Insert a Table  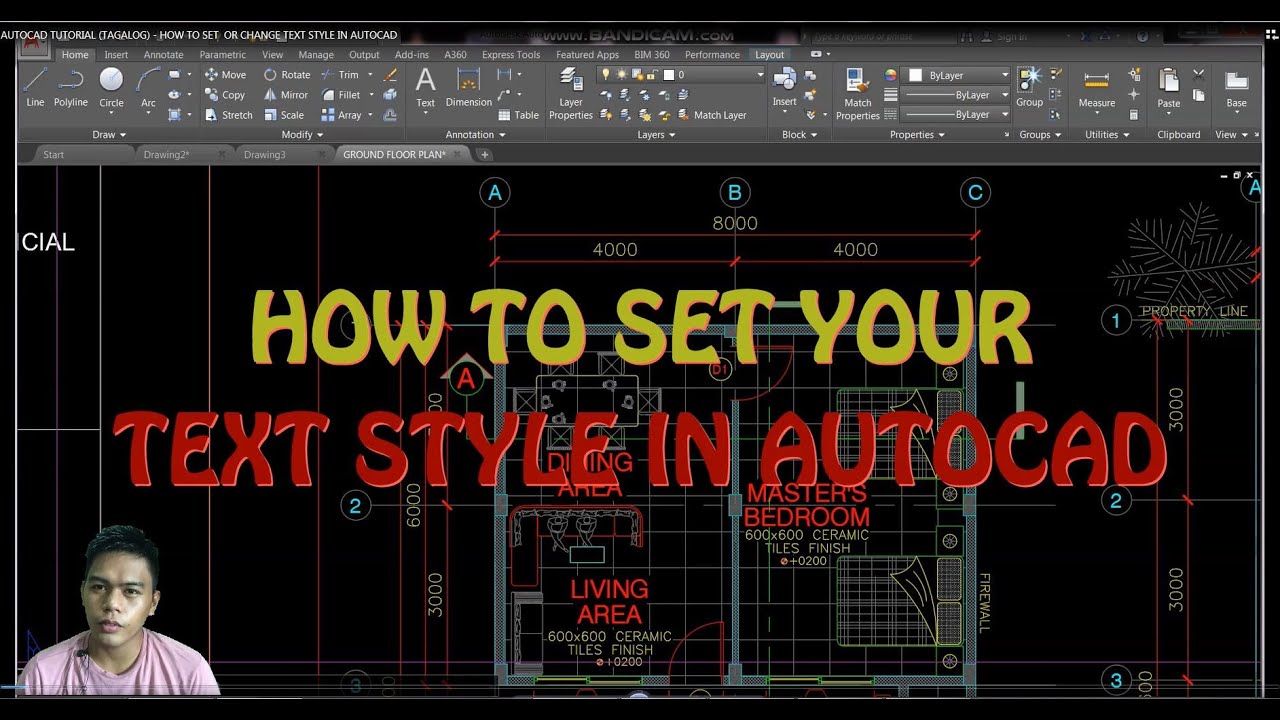click(x=518, y=115)
